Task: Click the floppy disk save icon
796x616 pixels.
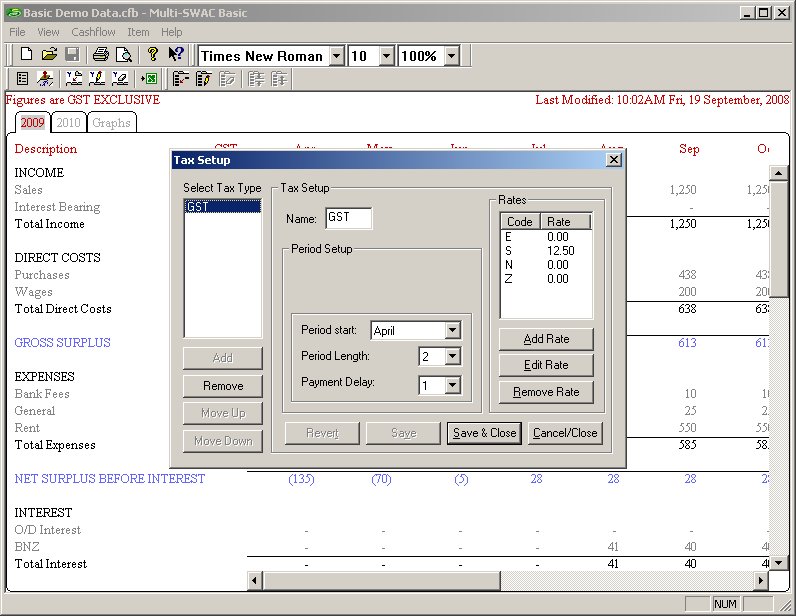Action: click(73, 54)
